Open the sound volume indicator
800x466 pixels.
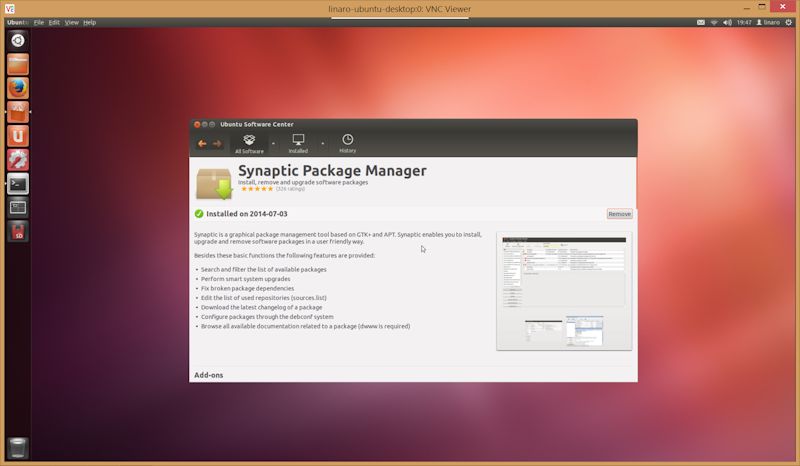728,22
